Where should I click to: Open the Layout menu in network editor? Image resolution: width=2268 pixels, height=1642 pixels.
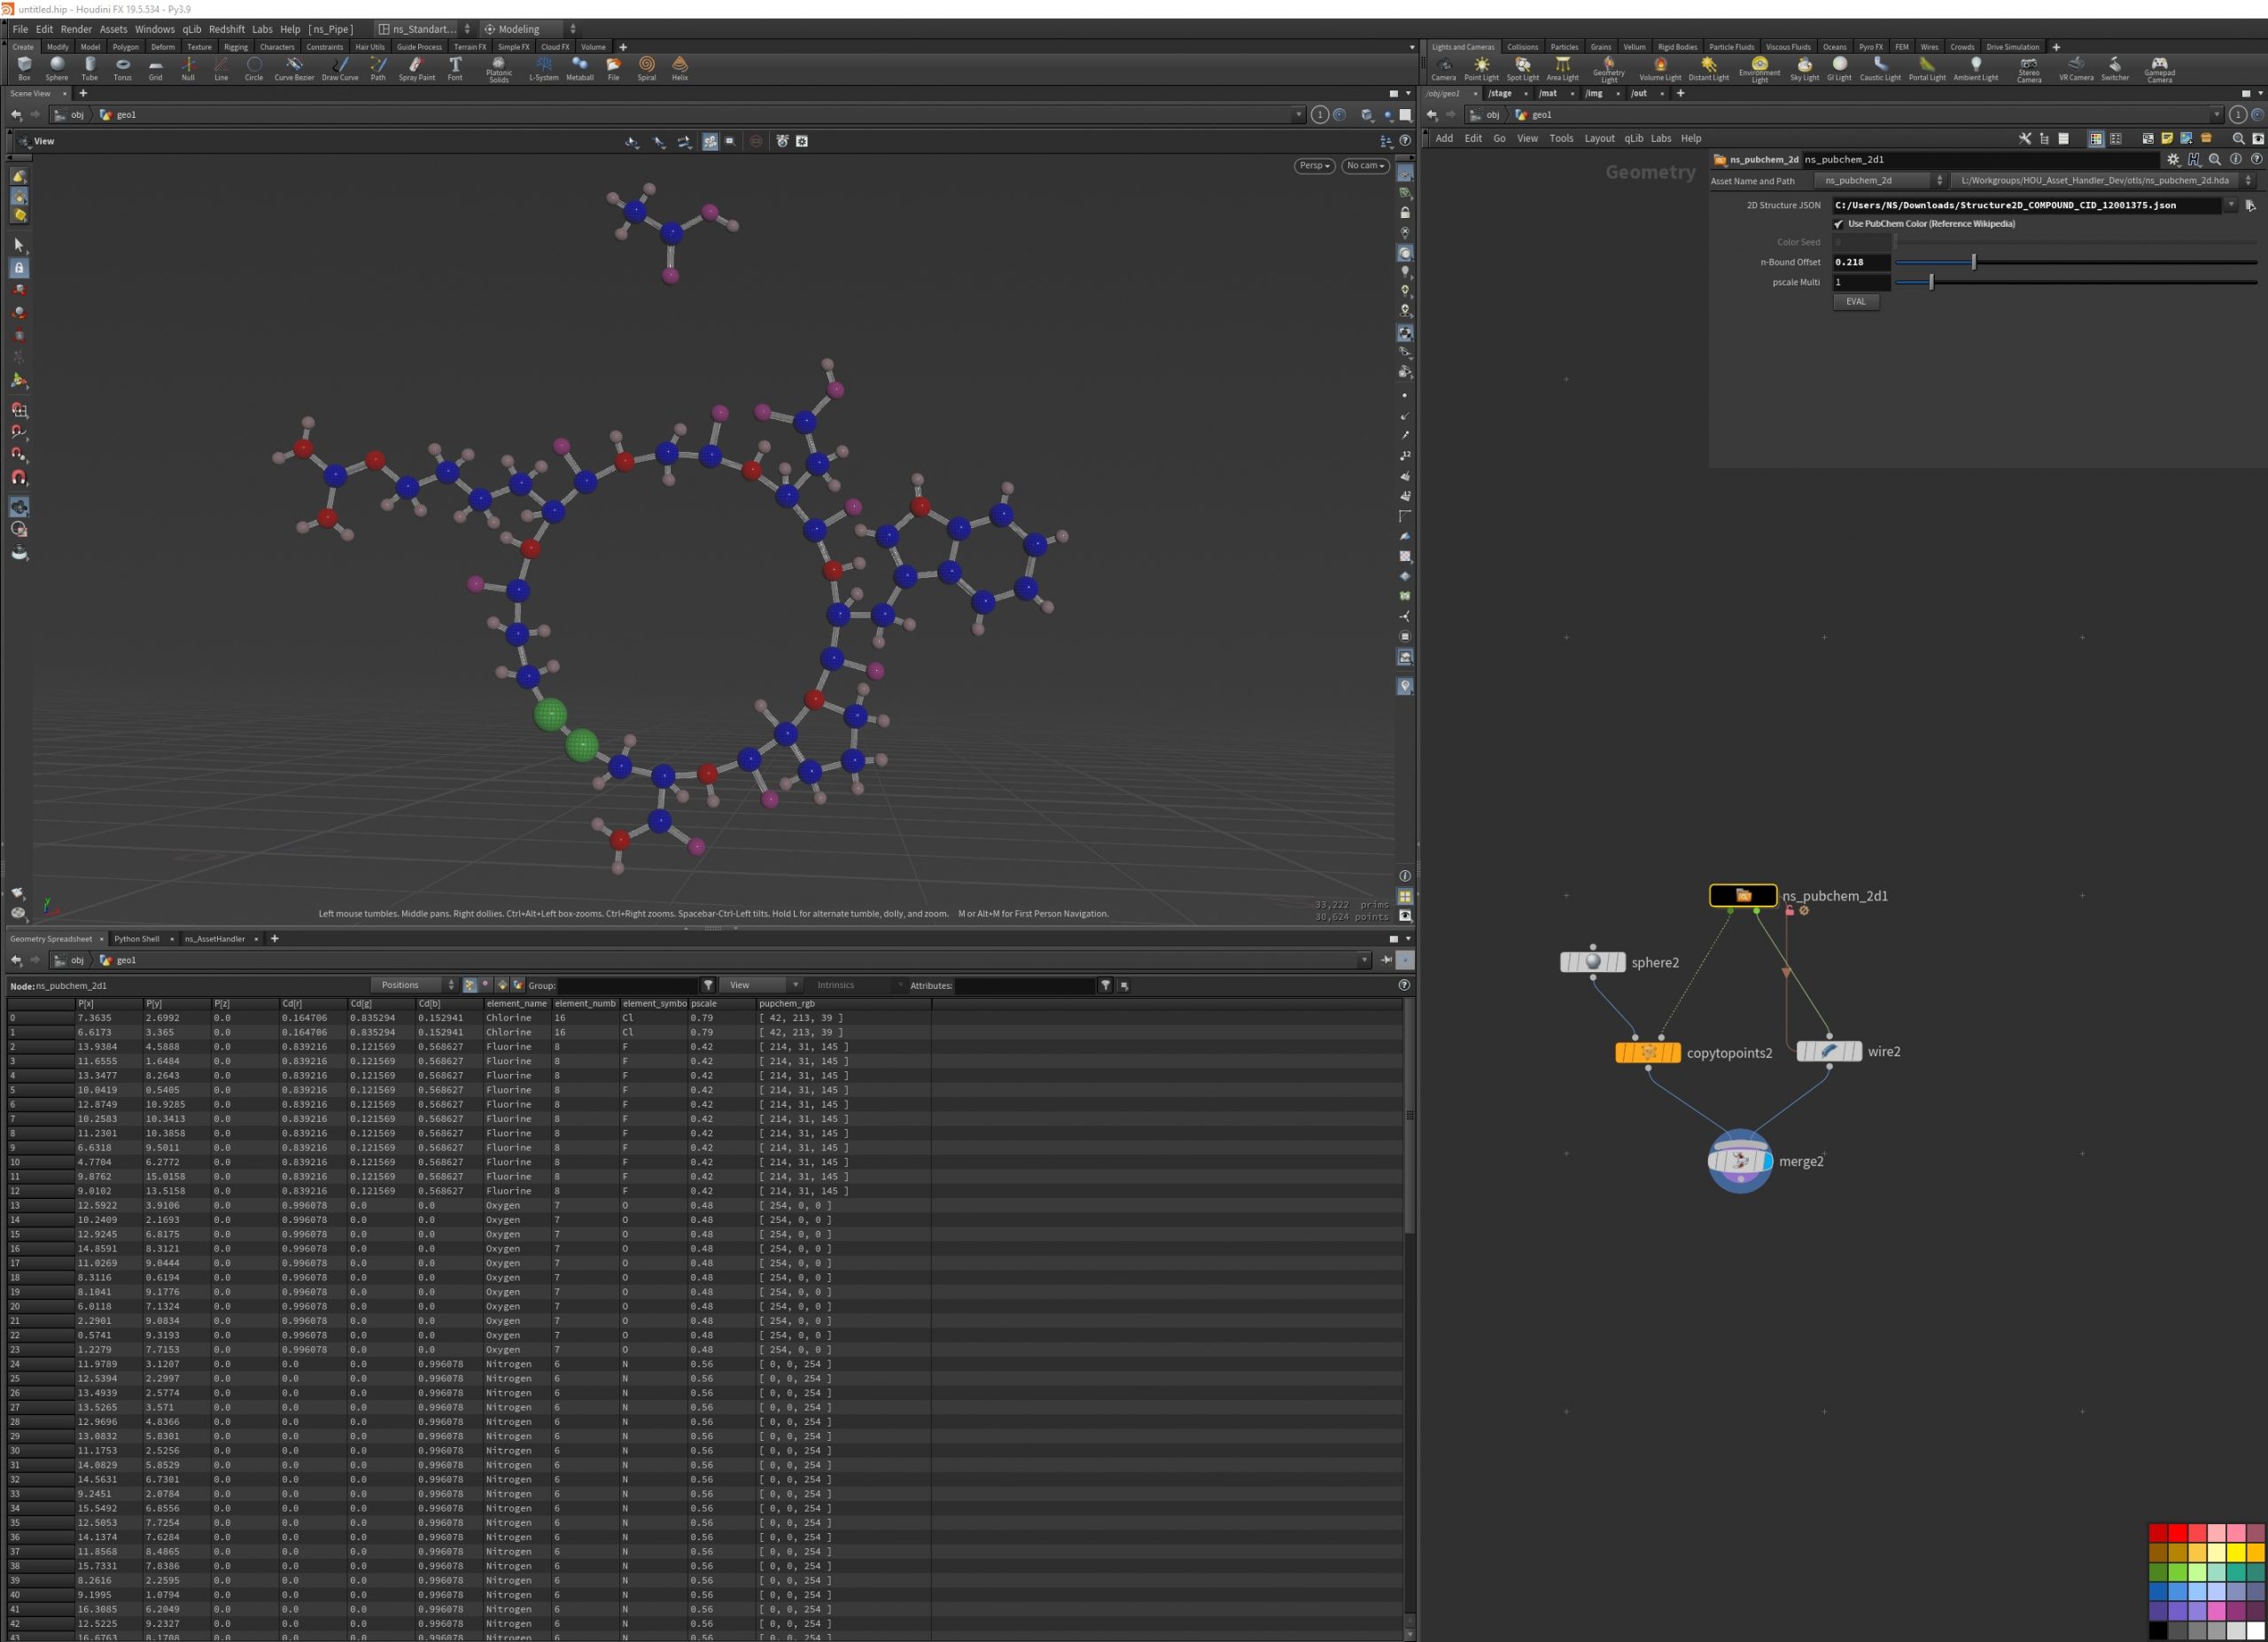pos(1598,139)
